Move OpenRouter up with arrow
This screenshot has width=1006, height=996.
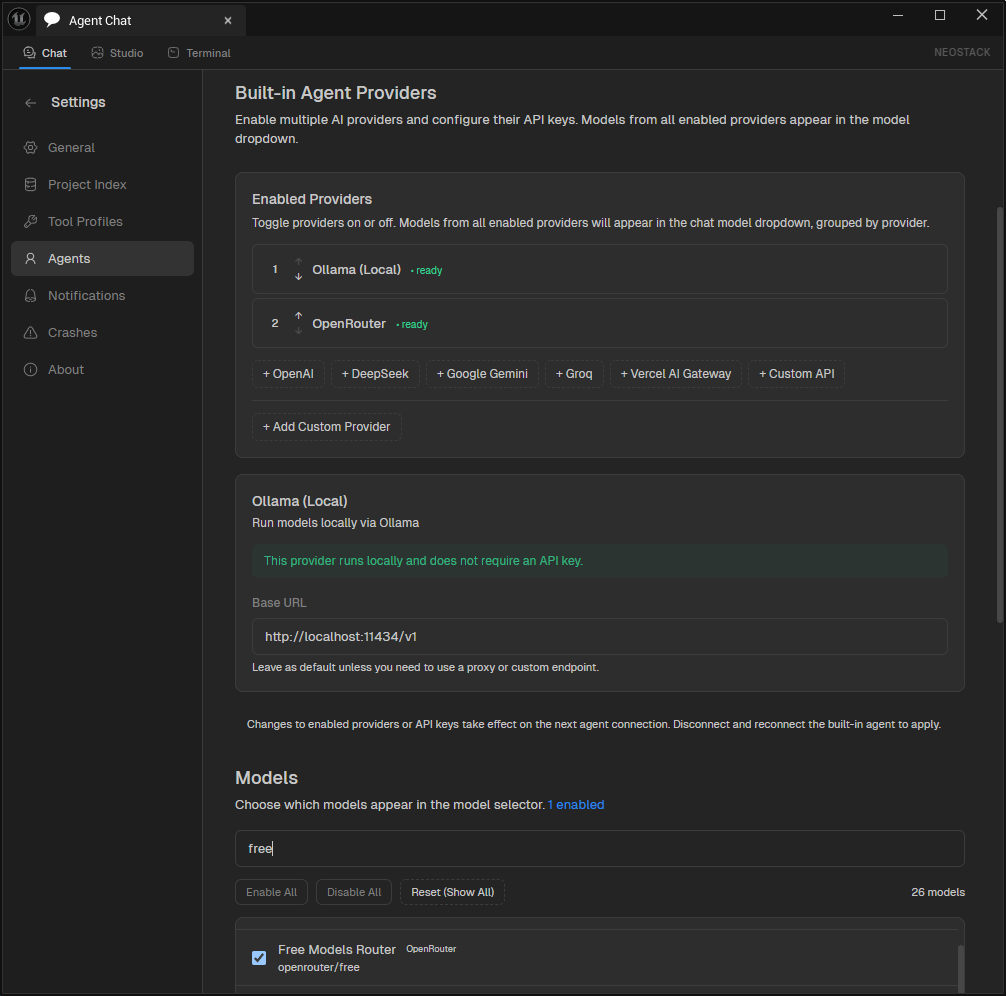(298, 316)
